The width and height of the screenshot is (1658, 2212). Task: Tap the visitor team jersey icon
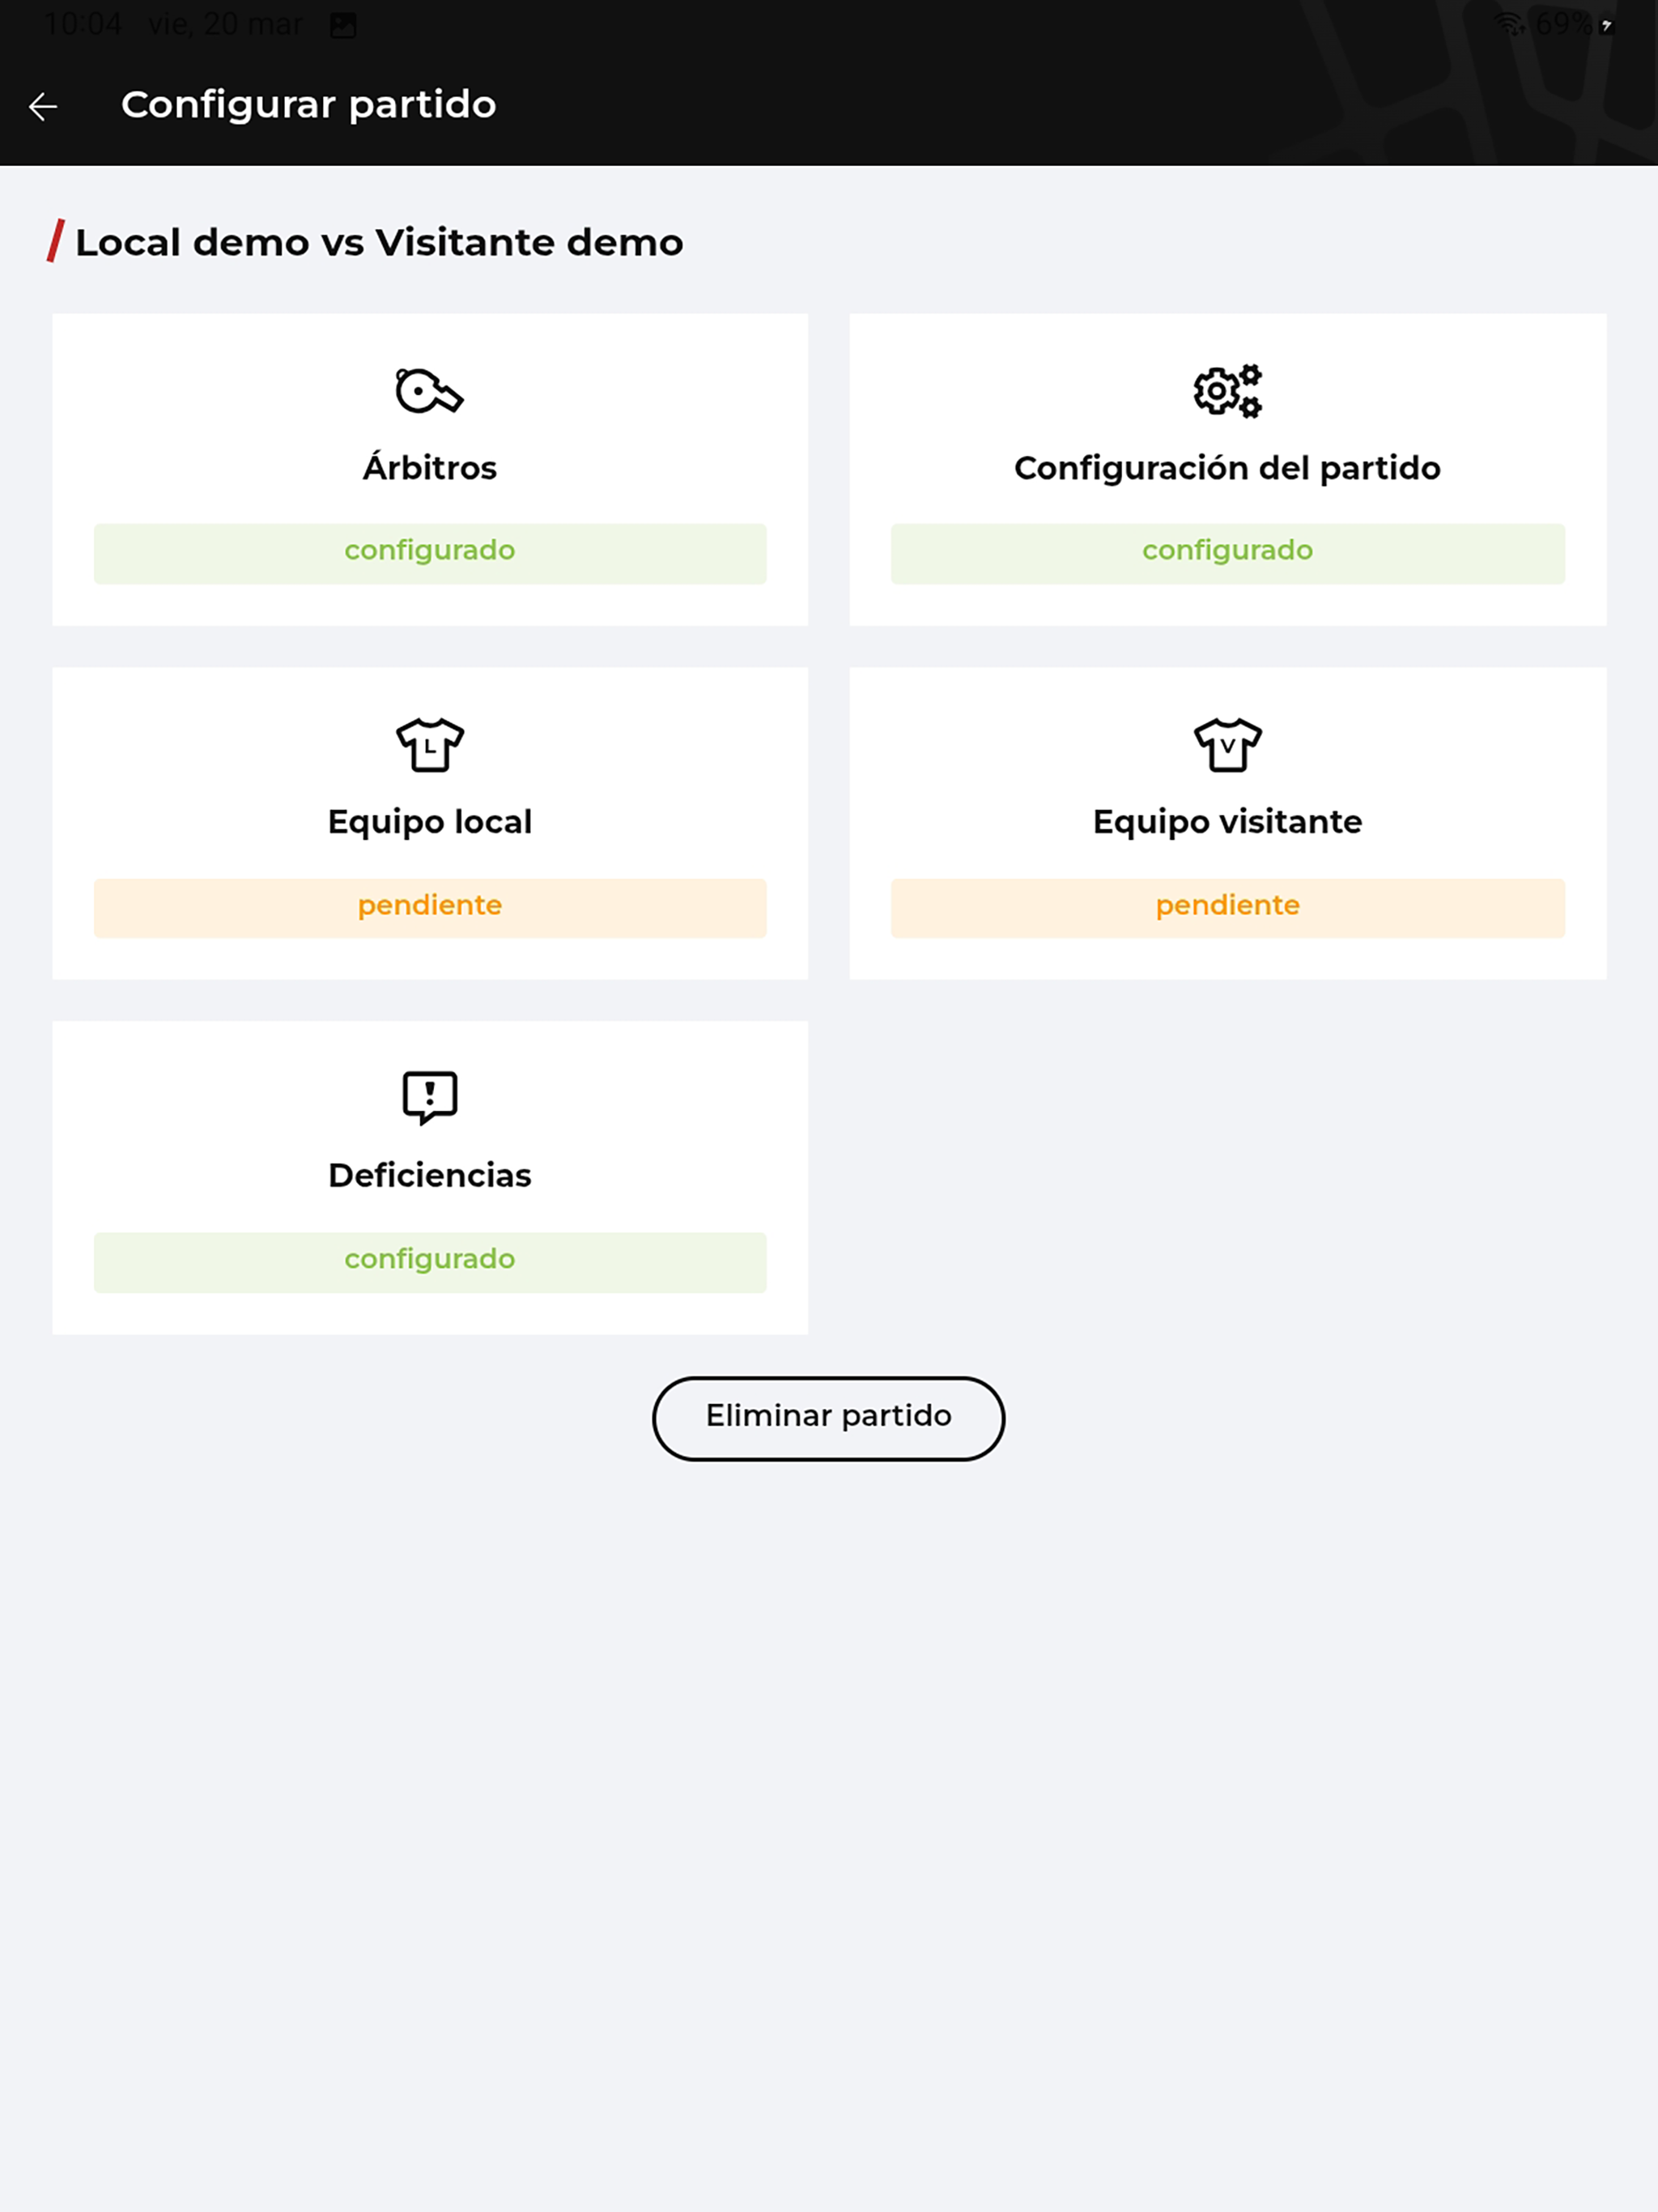pos(1227,745)
